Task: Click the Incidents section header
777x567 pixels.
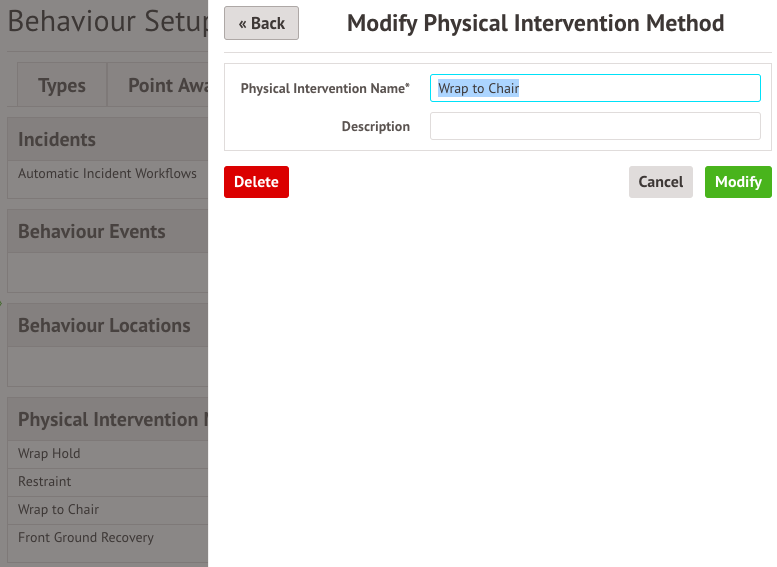Action: (57, 140)
